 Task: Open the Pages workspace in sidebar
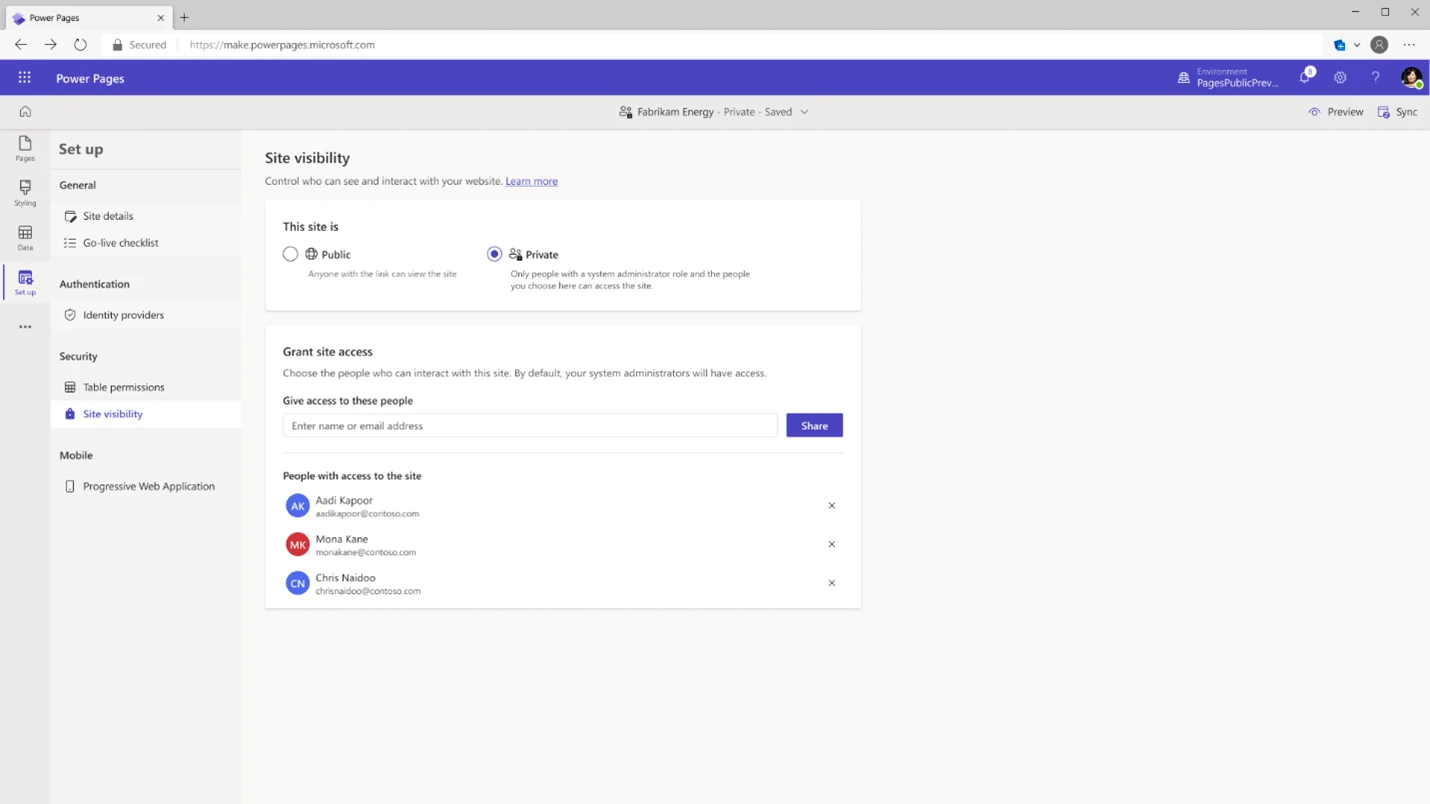pos(24,150)
